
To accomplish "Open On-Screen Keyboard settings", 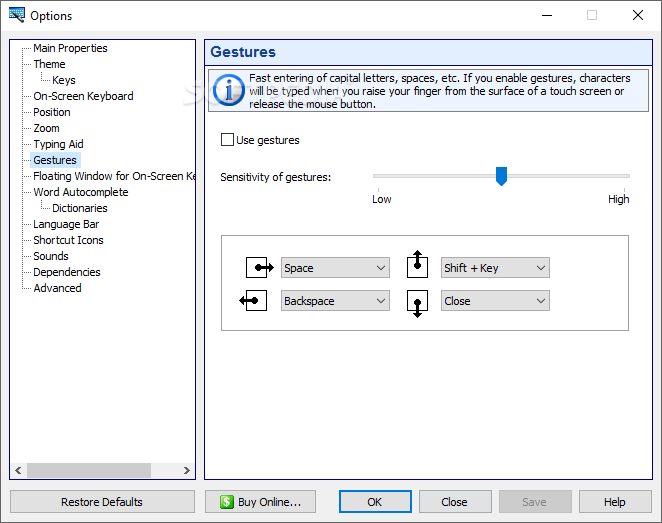I will pyautogui.click(x=83, y=96).
